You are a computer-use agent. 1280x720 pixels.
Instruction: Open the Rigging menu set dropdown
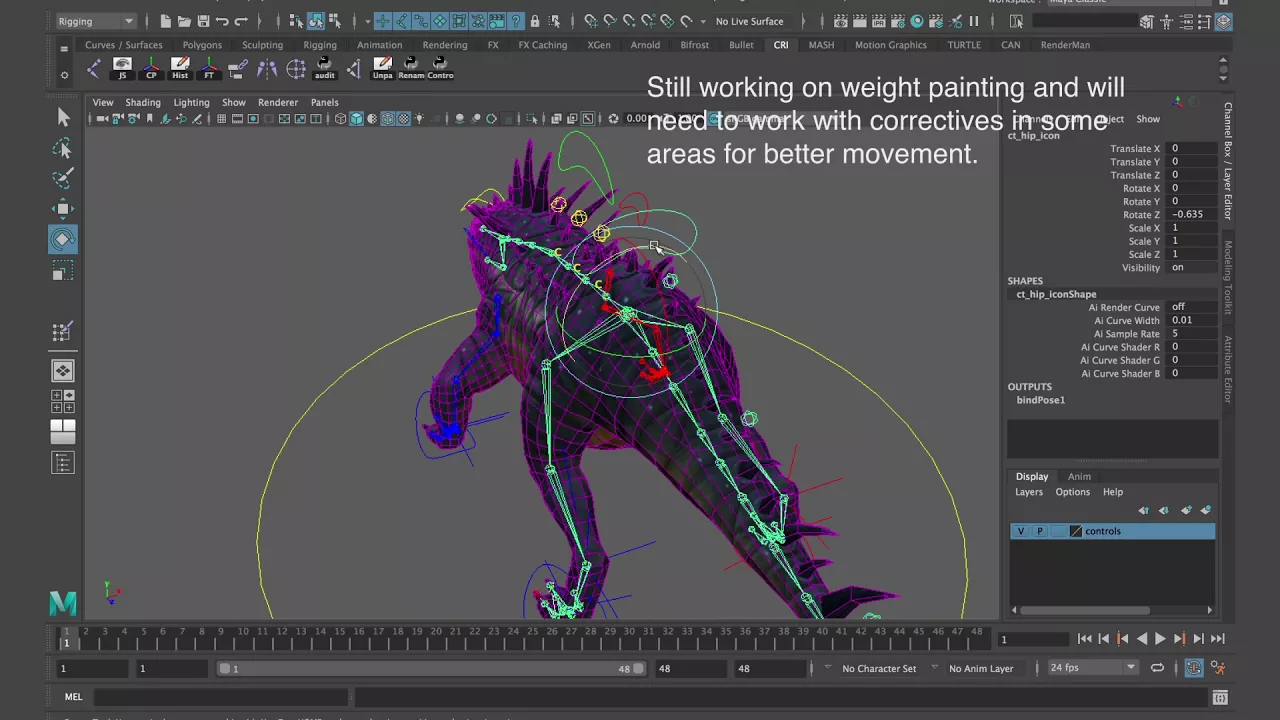(96, 21)
